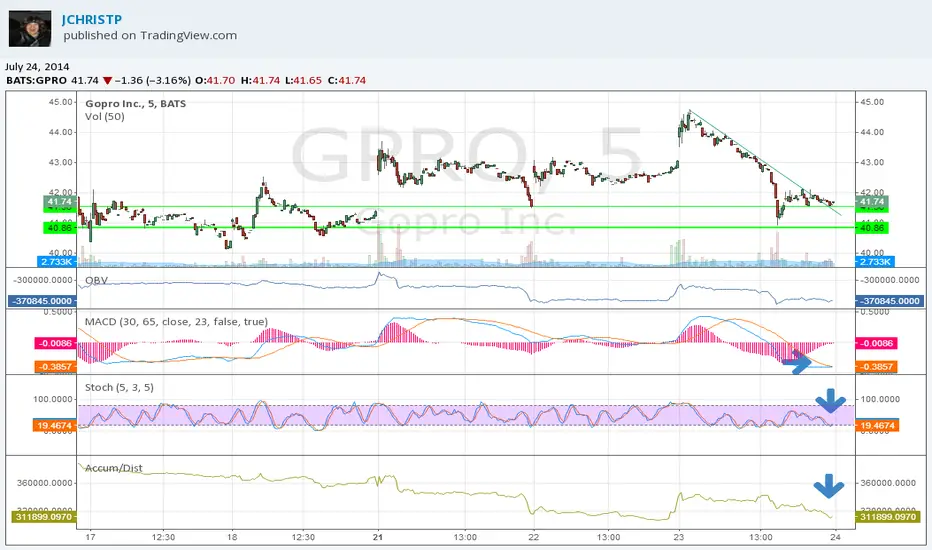Viewport: 932px width, 550px height.
Task: Click the 'Gopro Inc., 5, BATS' chart title
Action: (136, 103)
